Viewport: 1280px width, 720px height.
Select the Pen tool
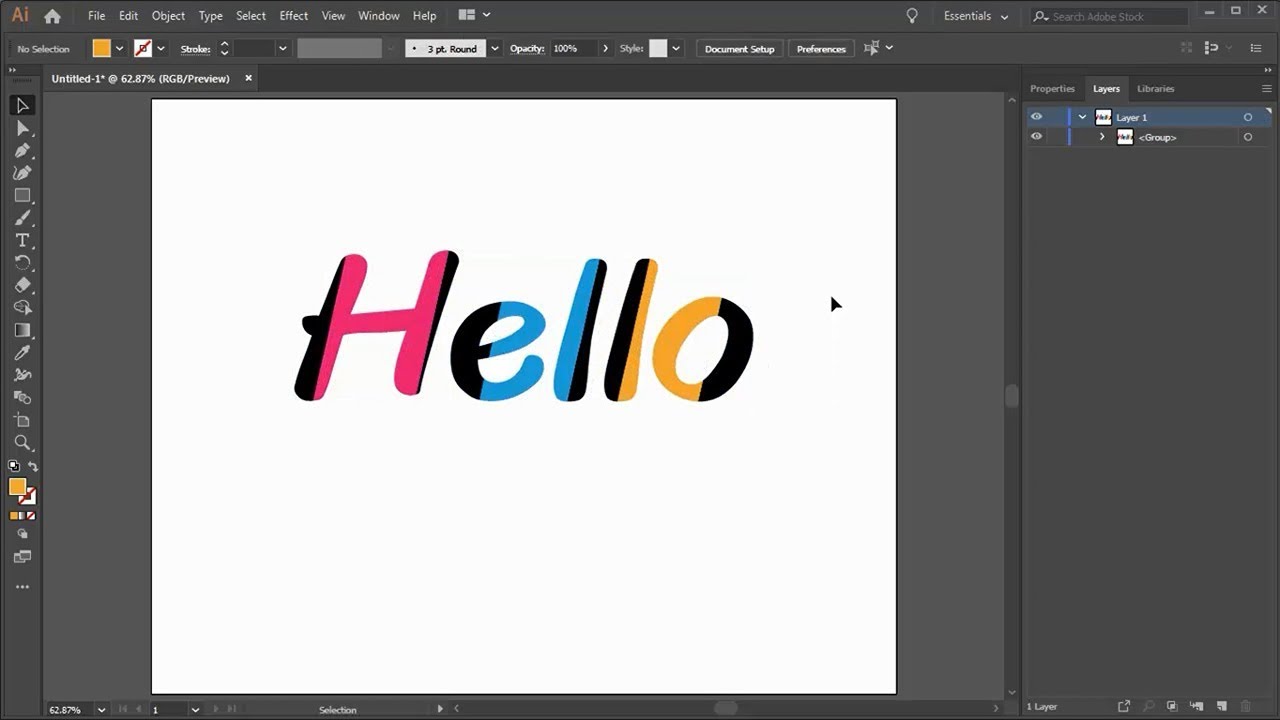(22, 150)
